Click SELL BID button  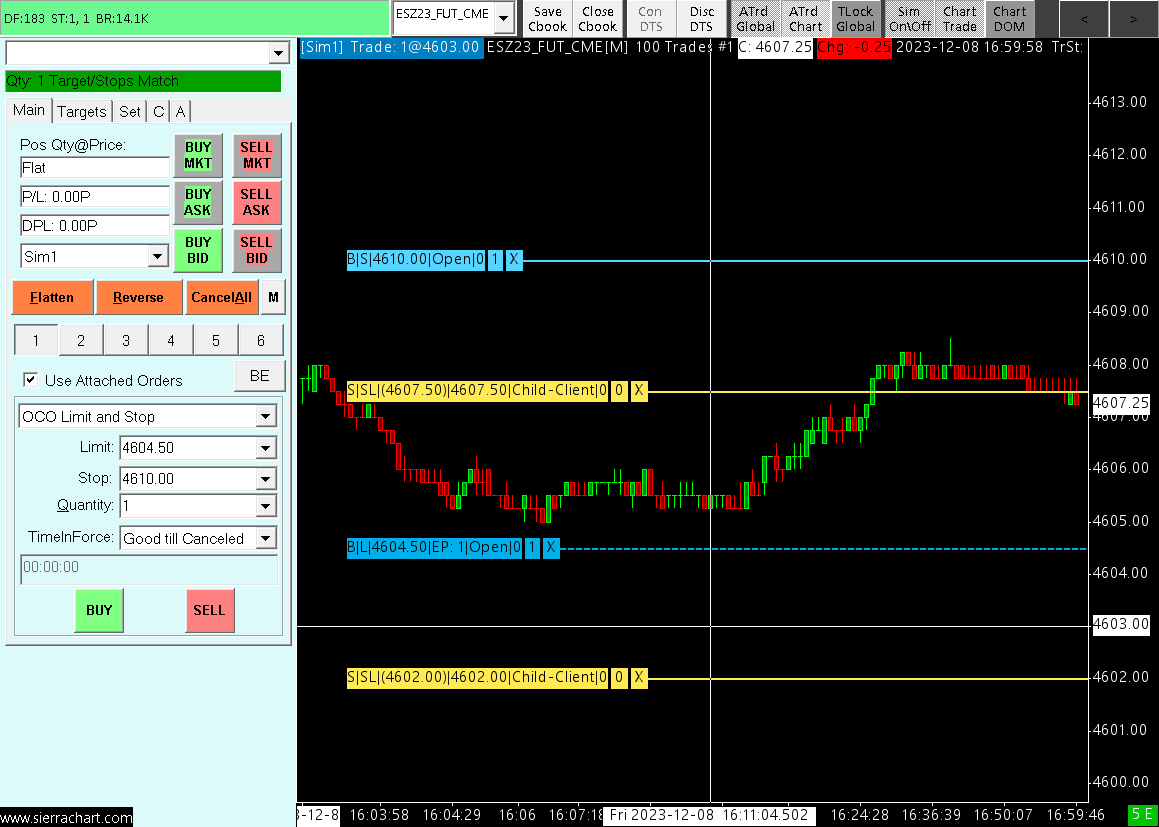(x=256, y=251)
